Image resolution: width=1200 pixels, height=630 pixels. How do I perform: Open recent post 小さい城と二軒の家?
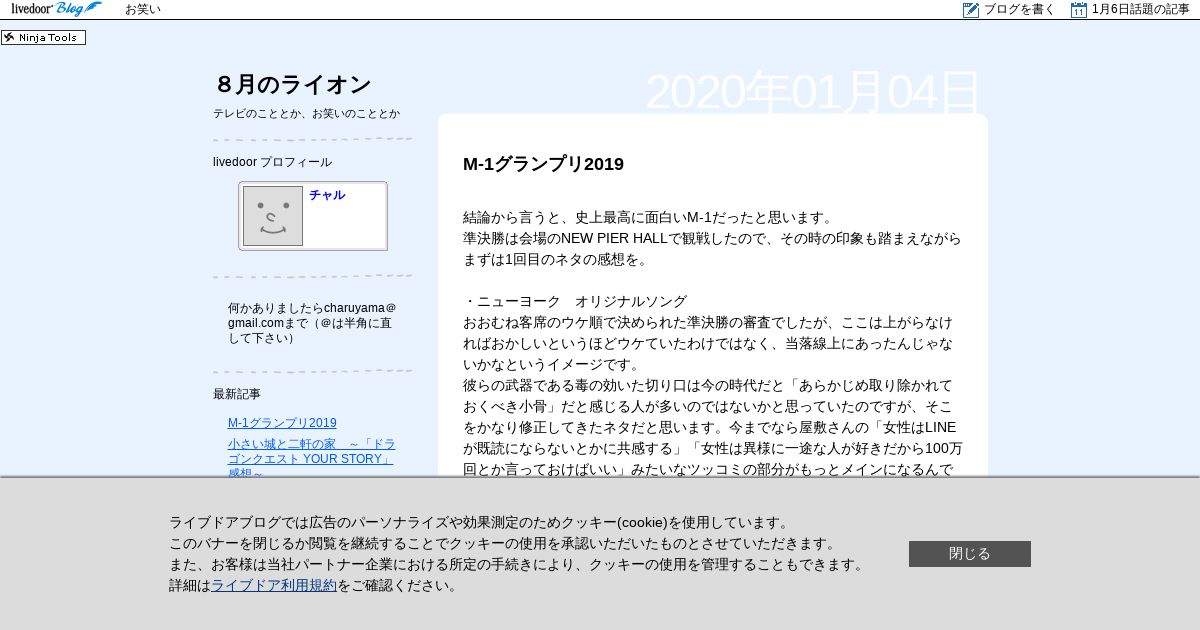pos(312,458)
